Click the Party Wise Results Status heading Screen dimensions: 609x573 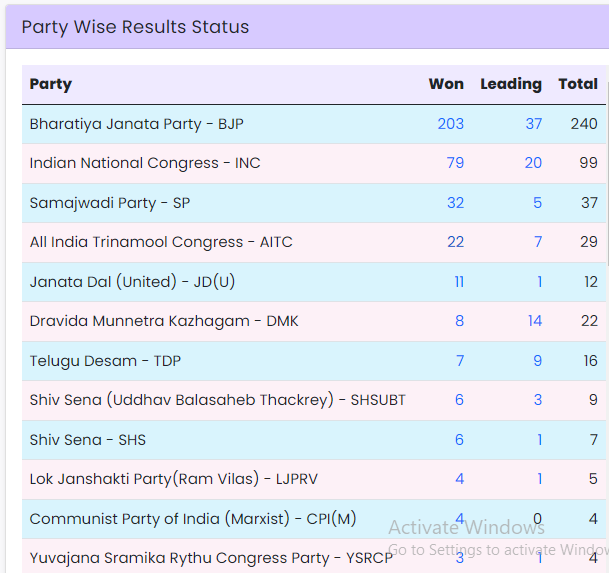coord(135,27)
